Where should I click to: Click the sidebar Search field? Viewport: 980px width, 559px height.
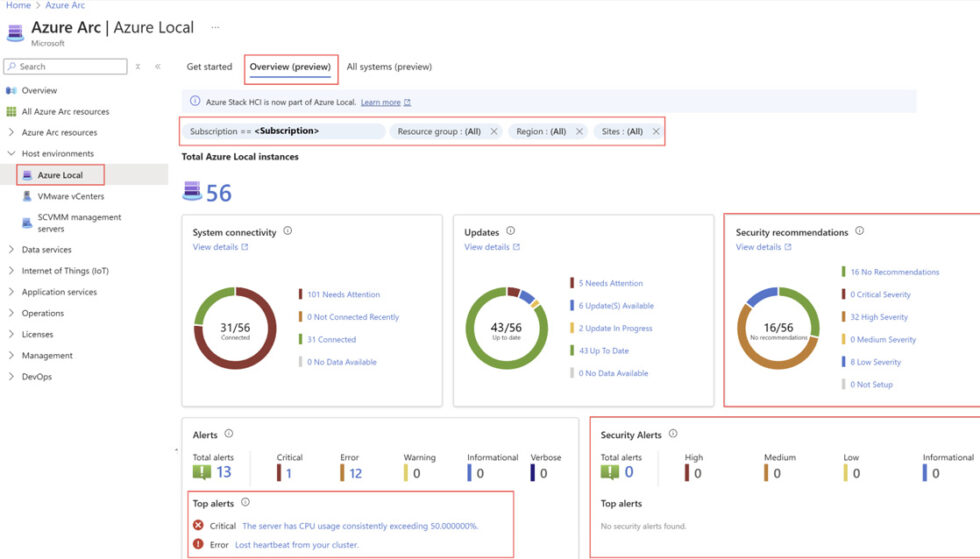point(66,66)
